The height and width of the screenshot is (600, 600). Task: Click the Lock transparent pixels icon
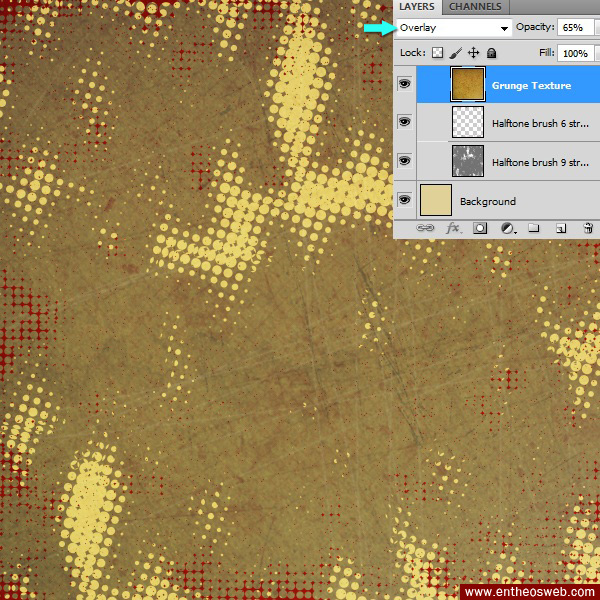coord(438,53)
